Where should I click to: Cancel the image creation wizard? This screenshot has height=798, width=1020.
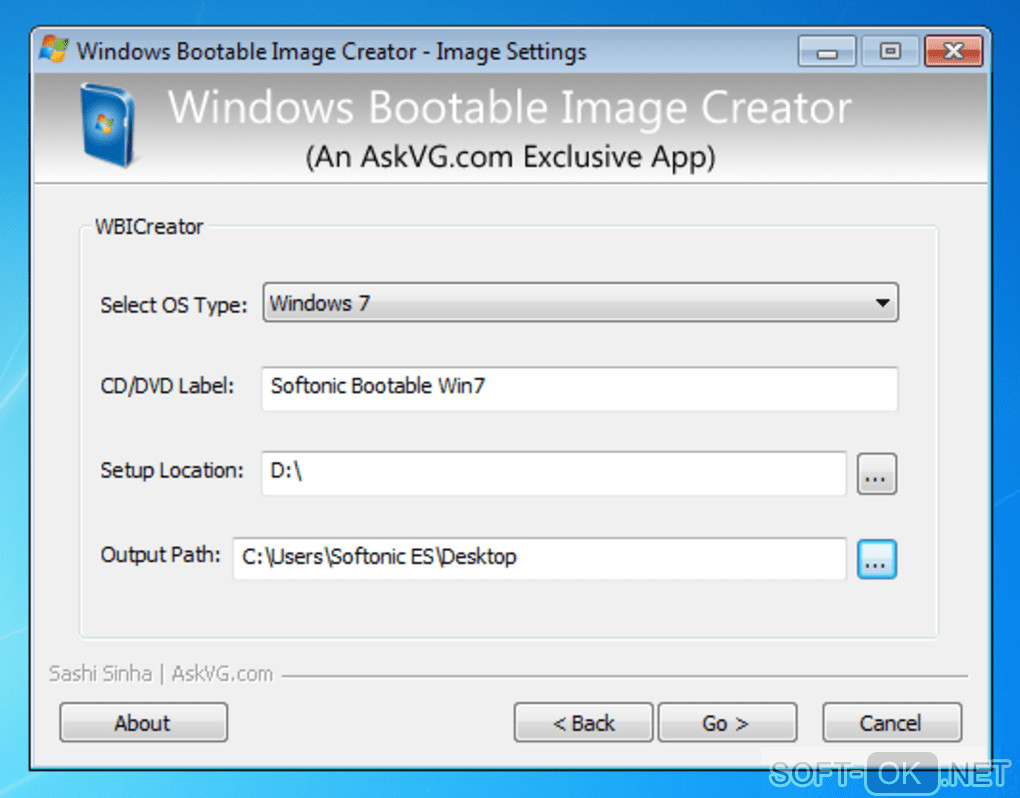tap(892, 722)
